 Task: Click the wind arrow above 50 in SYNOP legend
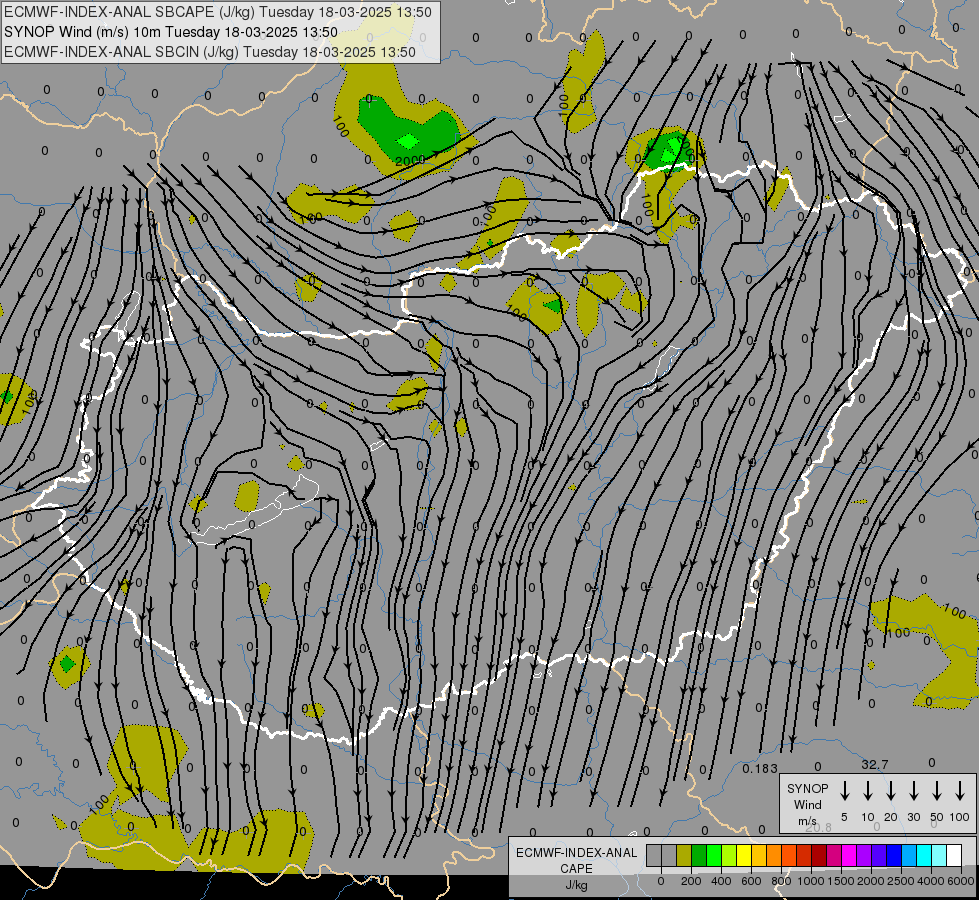(x=937, y=791)
